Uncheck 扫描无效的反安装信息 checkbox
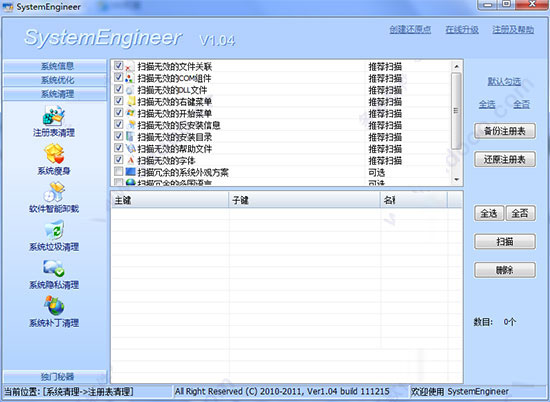The height and width of the screenshot is (402, 550). pyautogui.click(x=119, y=124)
